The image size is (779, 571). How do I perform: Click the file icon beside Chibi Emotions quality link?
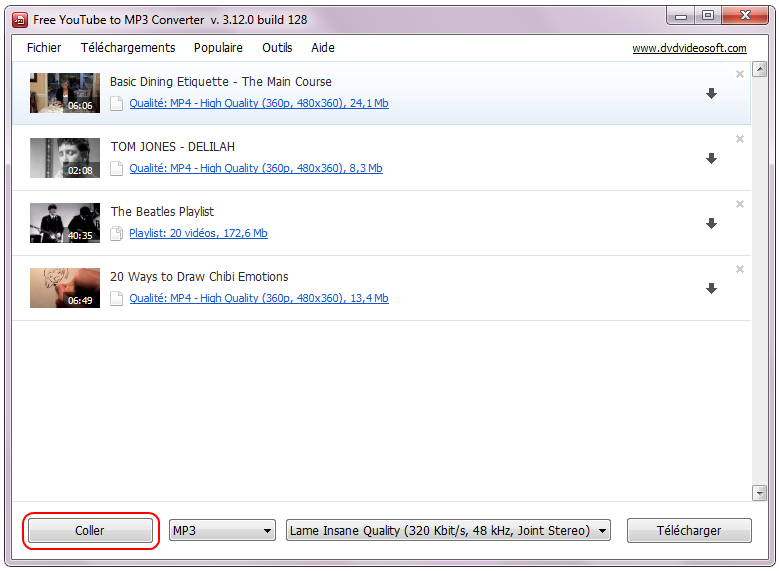[x=116, y=299]
